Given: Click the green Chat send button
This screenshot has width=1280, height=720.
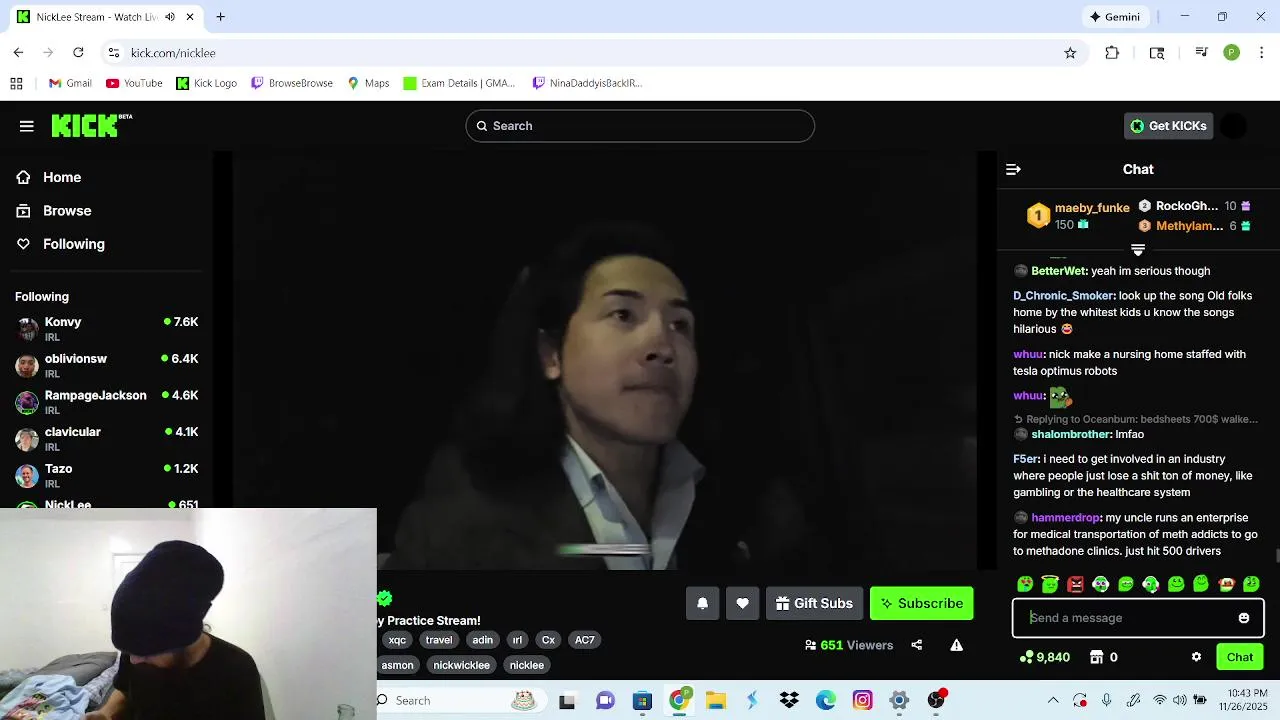Looking at the screenshot, I should (1240, 657).
